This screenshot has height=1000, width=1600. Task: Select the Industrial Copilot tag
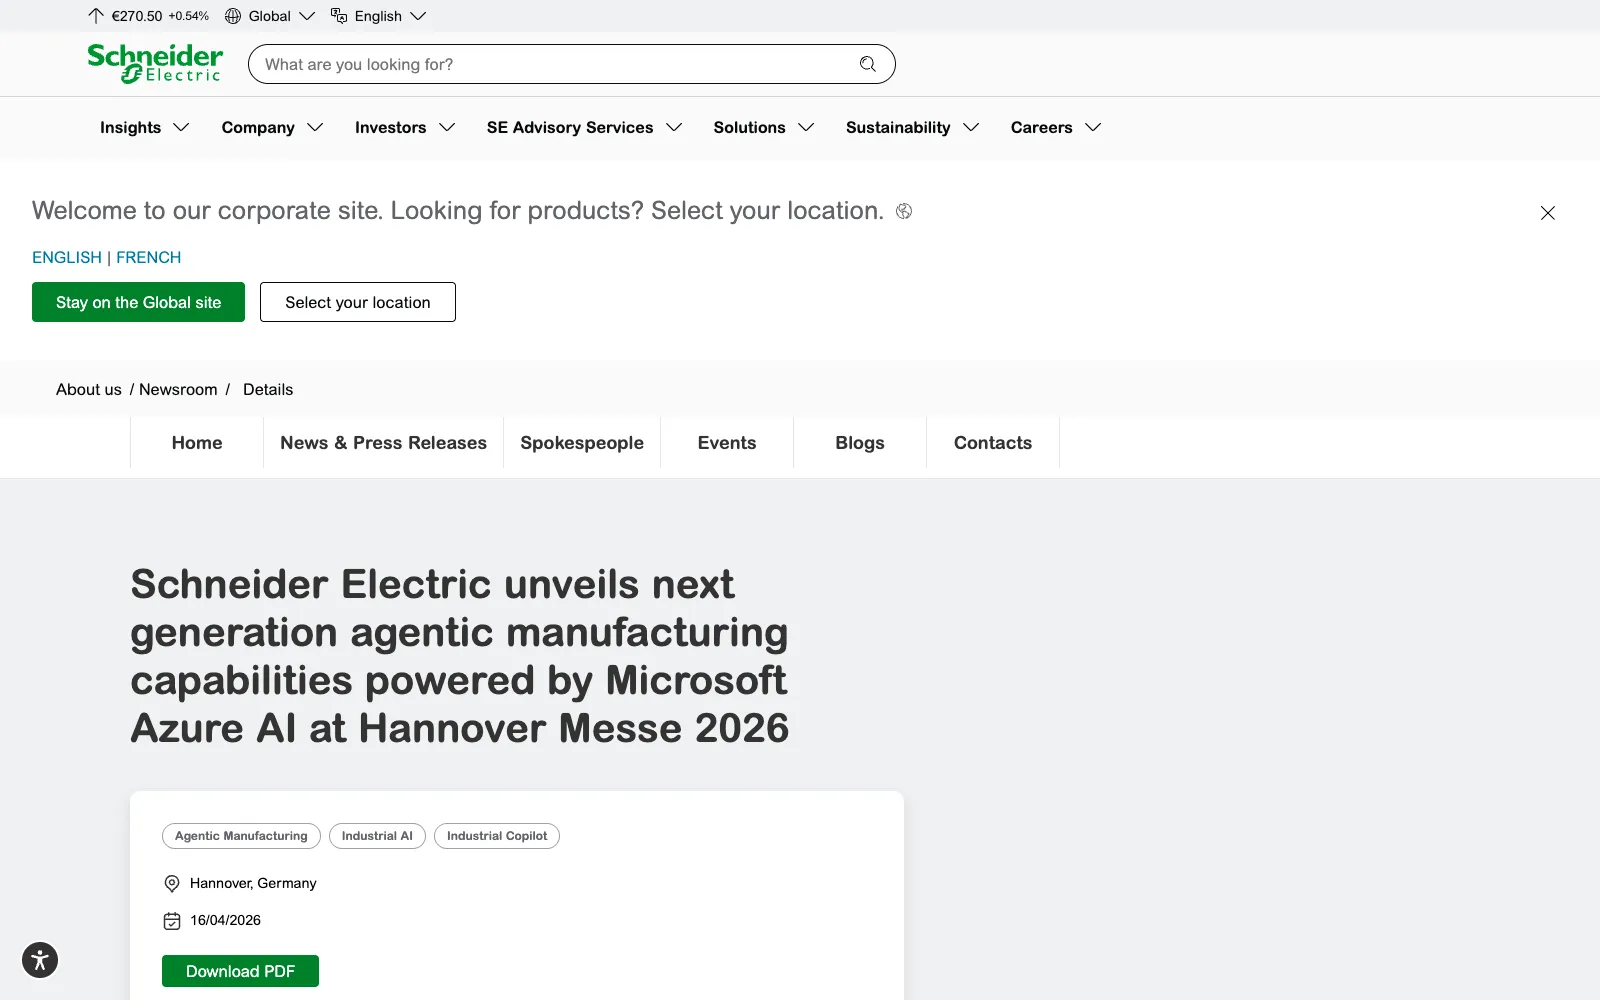497,836
